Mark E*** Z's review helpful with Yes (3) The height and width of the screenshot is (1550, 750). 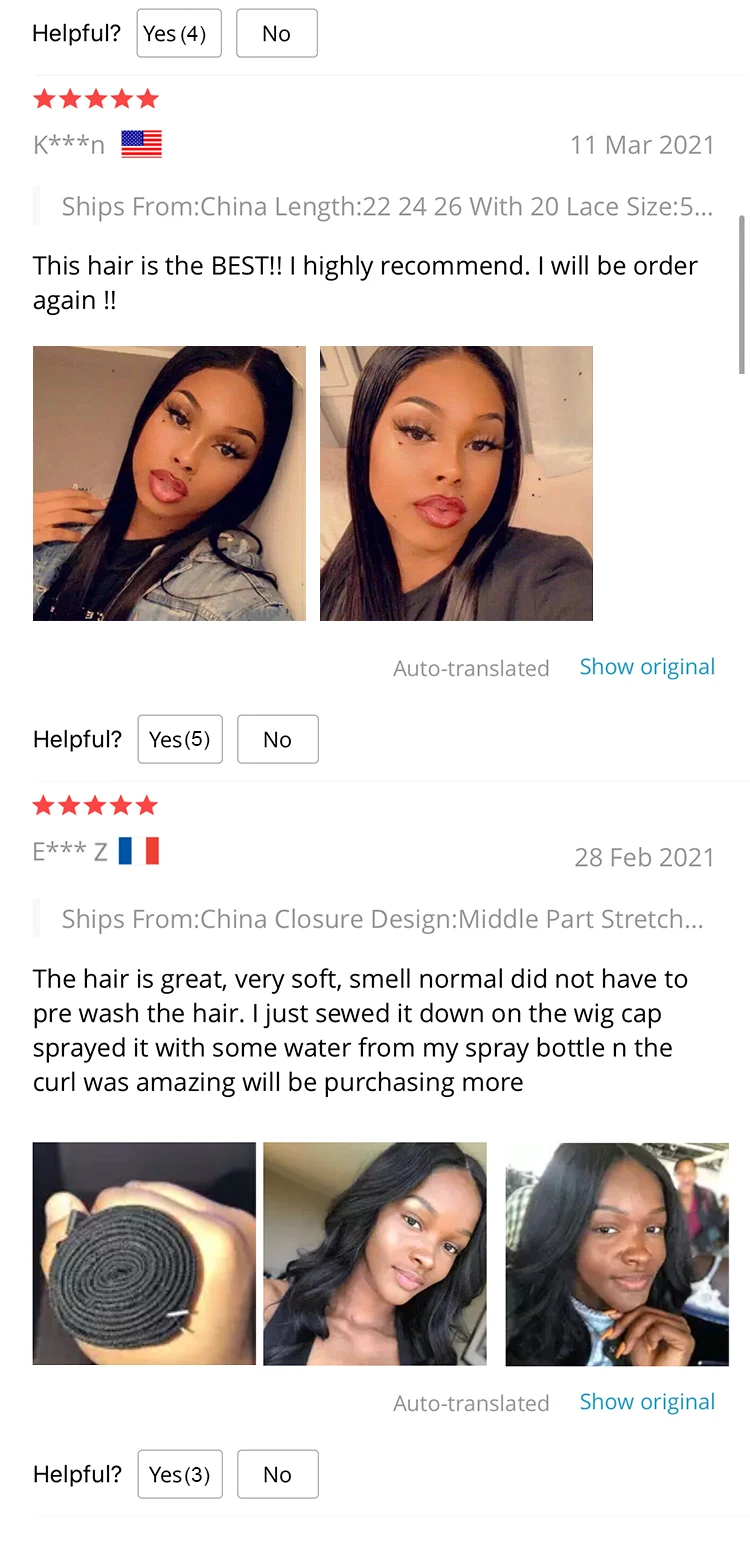coord(180,1474)
